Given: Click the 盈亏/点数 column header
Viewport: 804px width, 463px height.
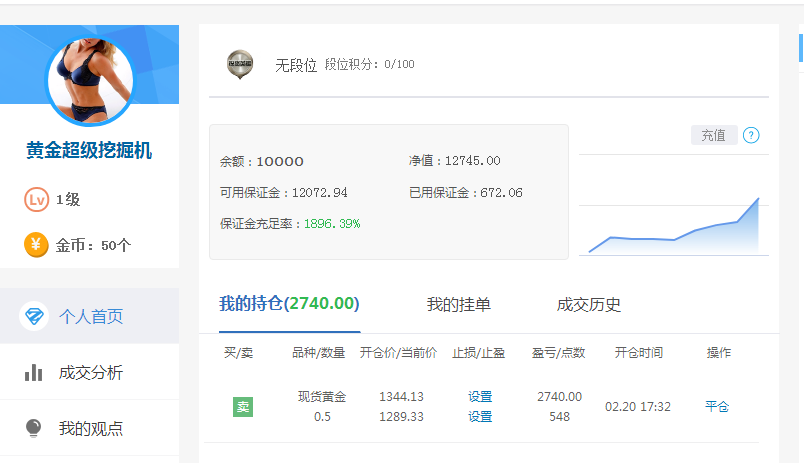Looking at the screenshot, I should click(558, 353).
